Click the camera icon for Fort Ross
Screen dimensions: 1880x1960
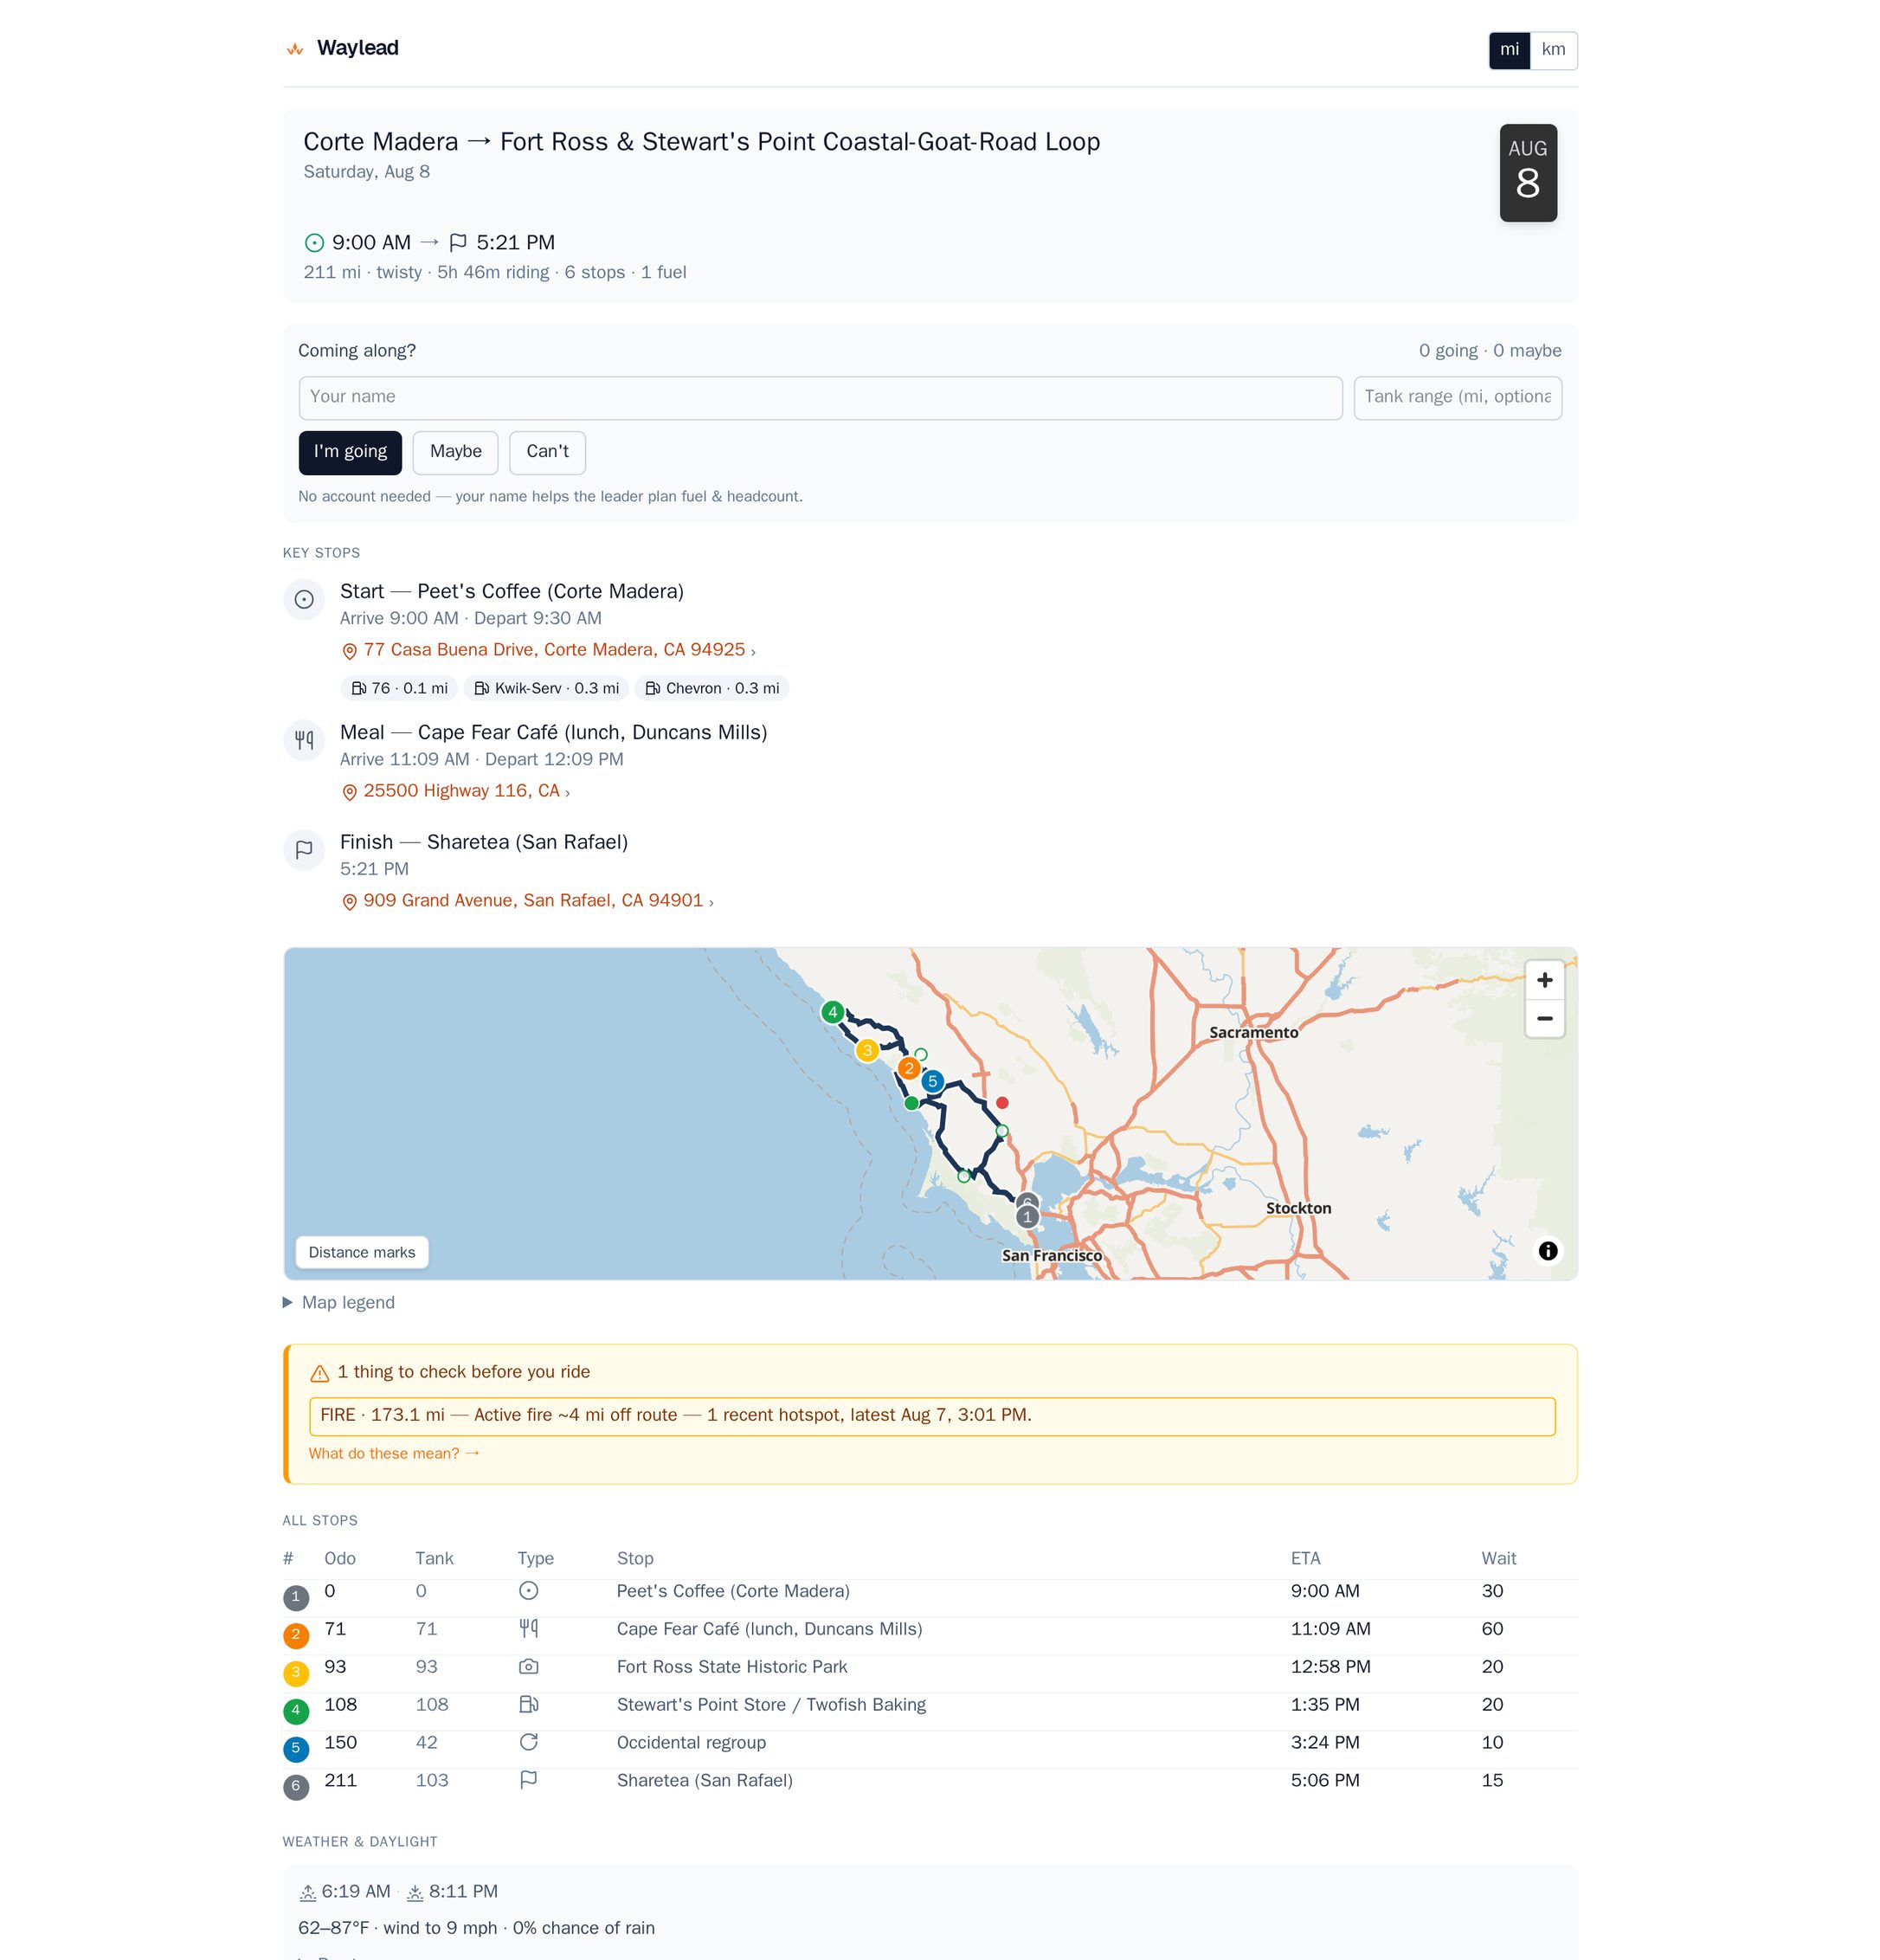[x=529, y=1667]
